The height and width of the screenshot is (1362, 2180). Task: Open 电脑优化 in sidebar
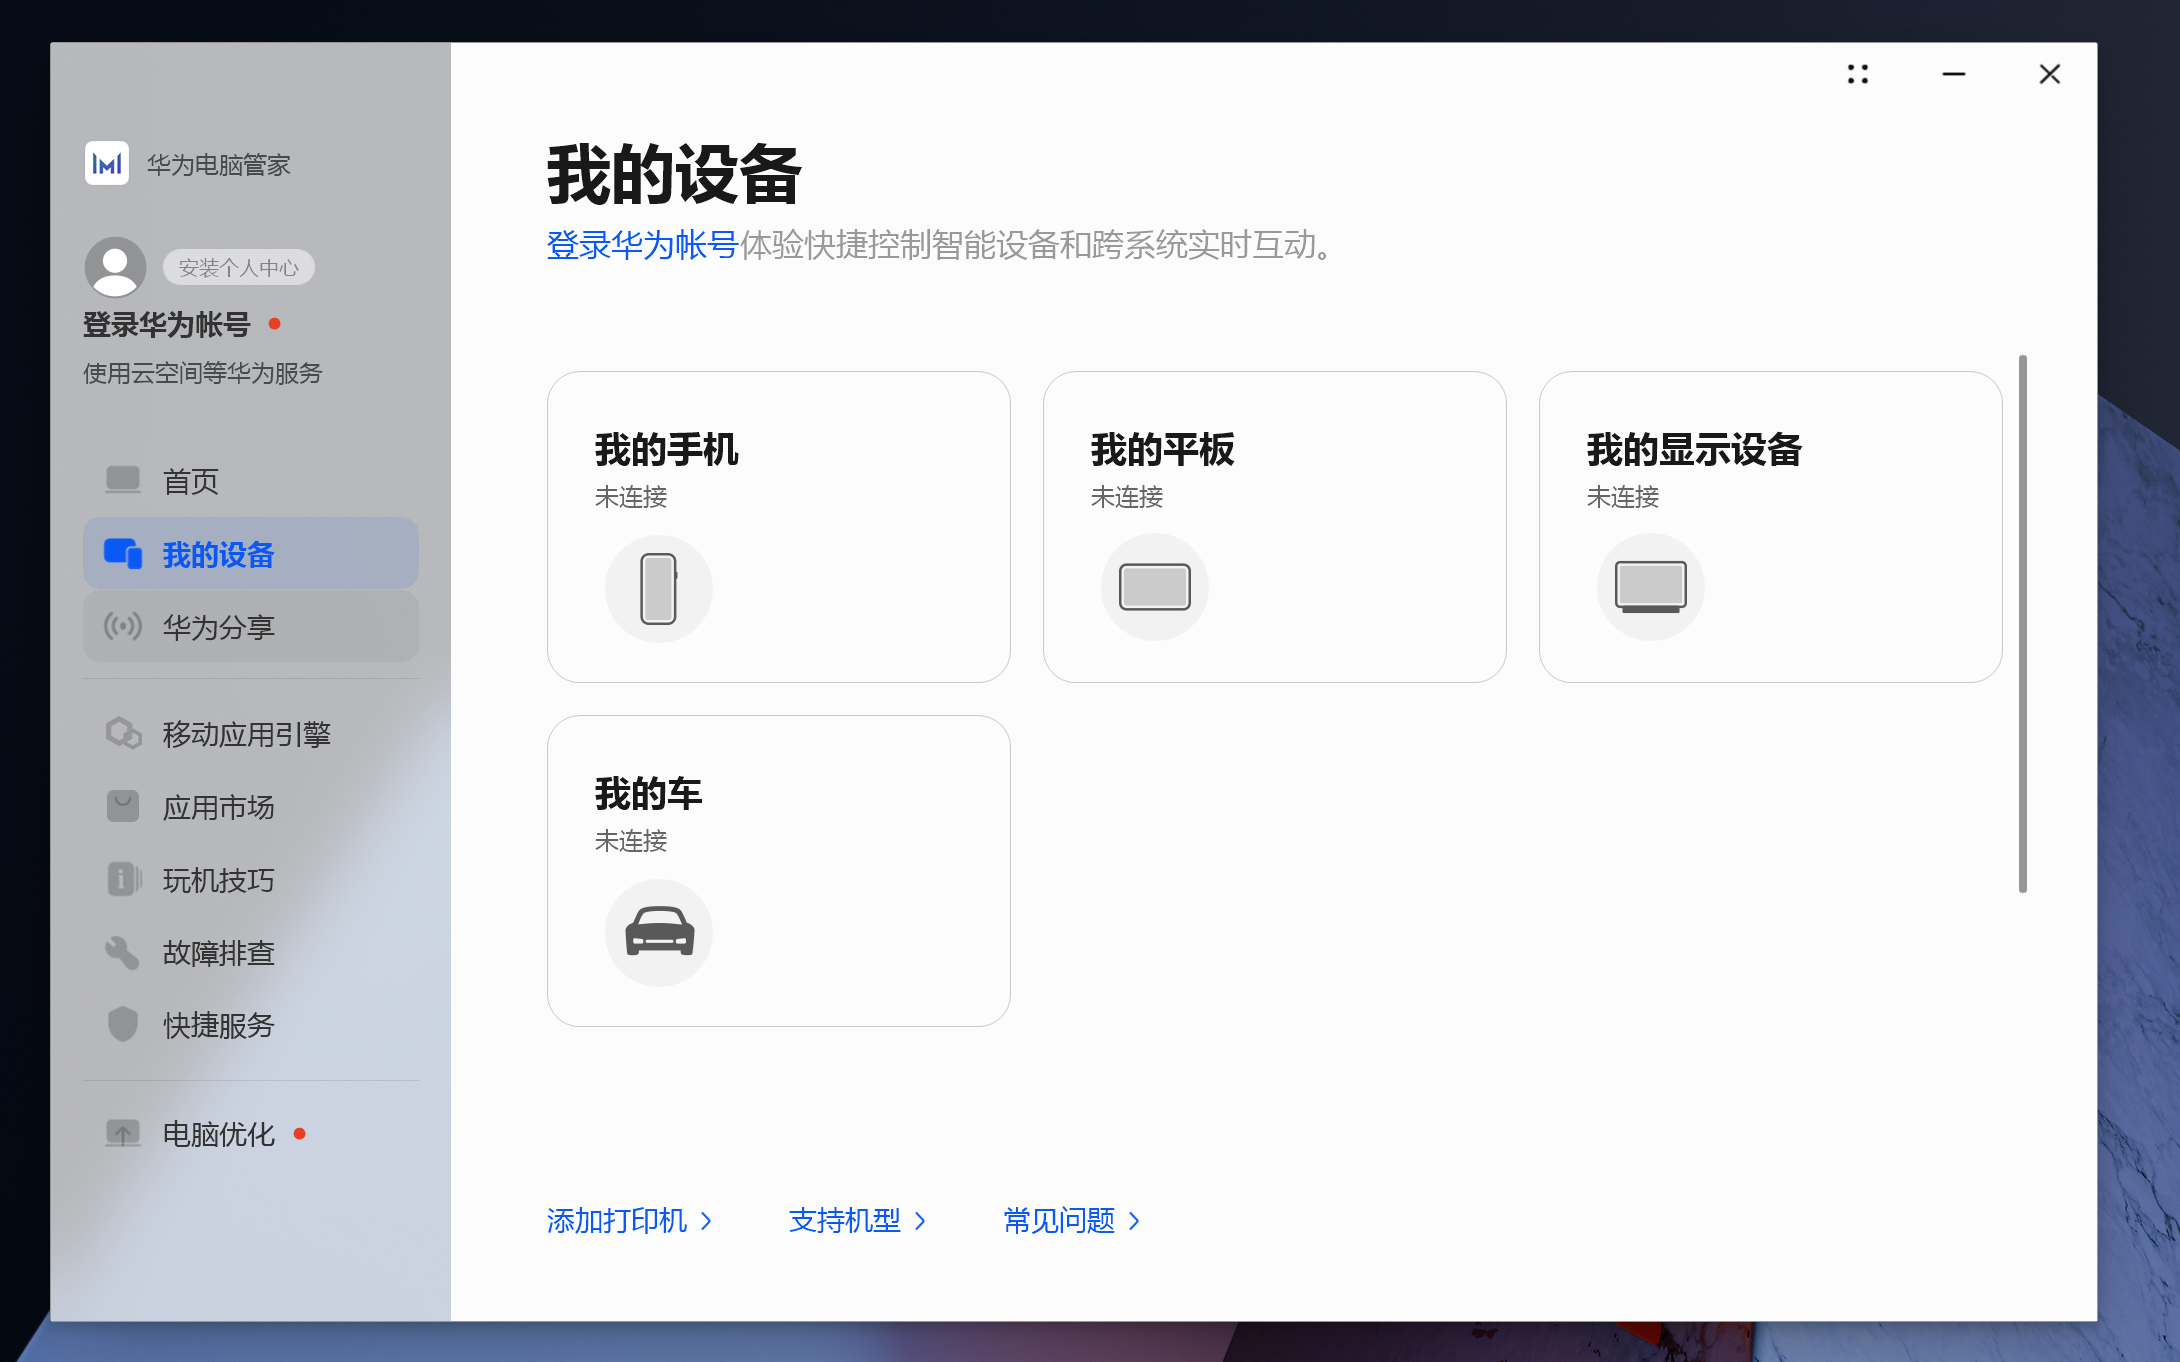click(251, 1134)
